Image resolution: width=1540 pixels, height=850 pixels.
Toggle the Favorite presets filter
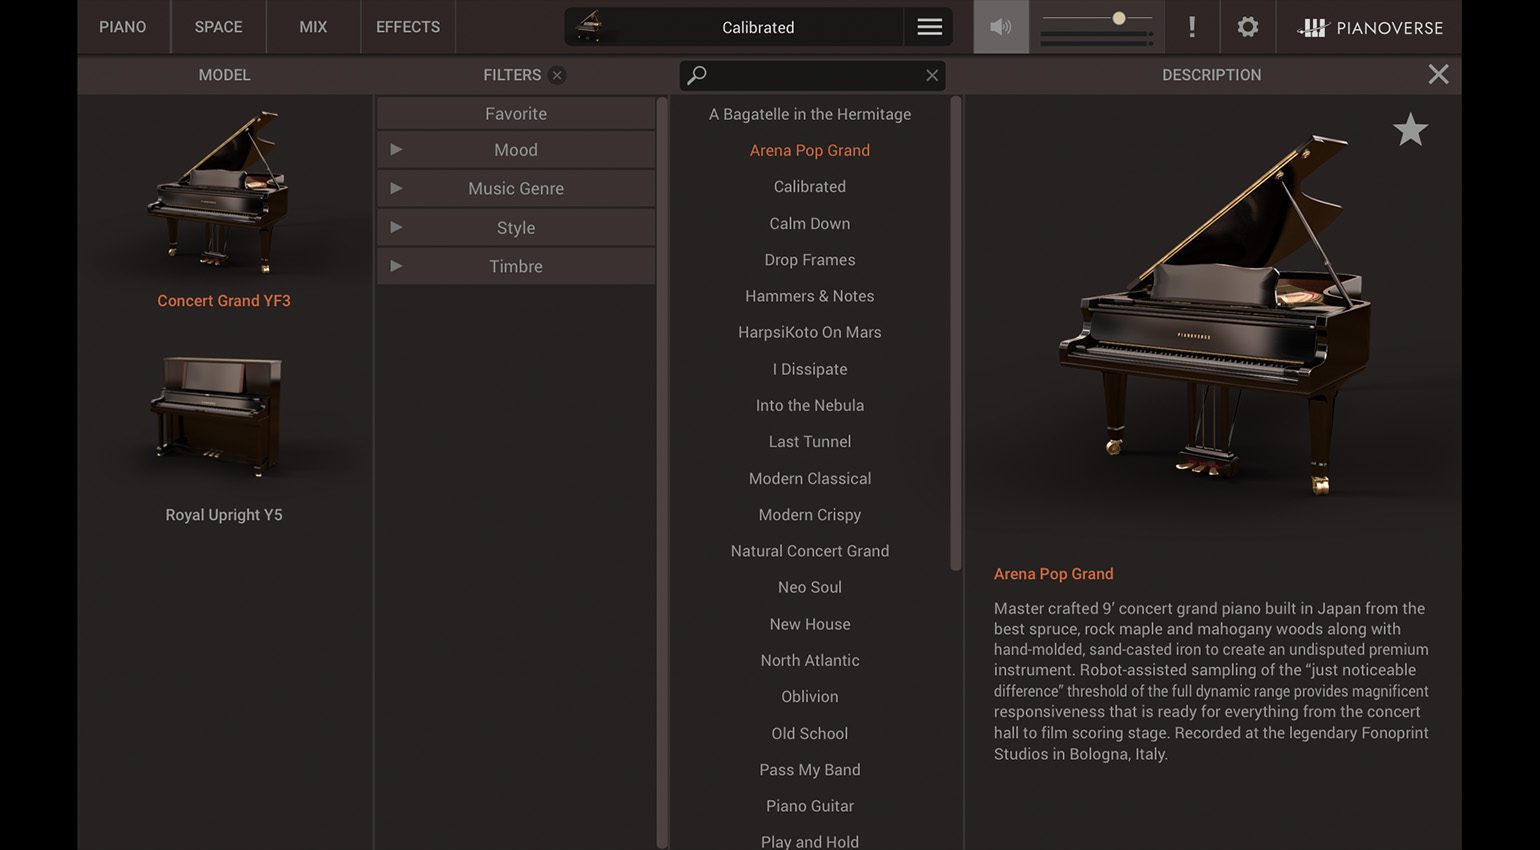click(x=515, y=113)
